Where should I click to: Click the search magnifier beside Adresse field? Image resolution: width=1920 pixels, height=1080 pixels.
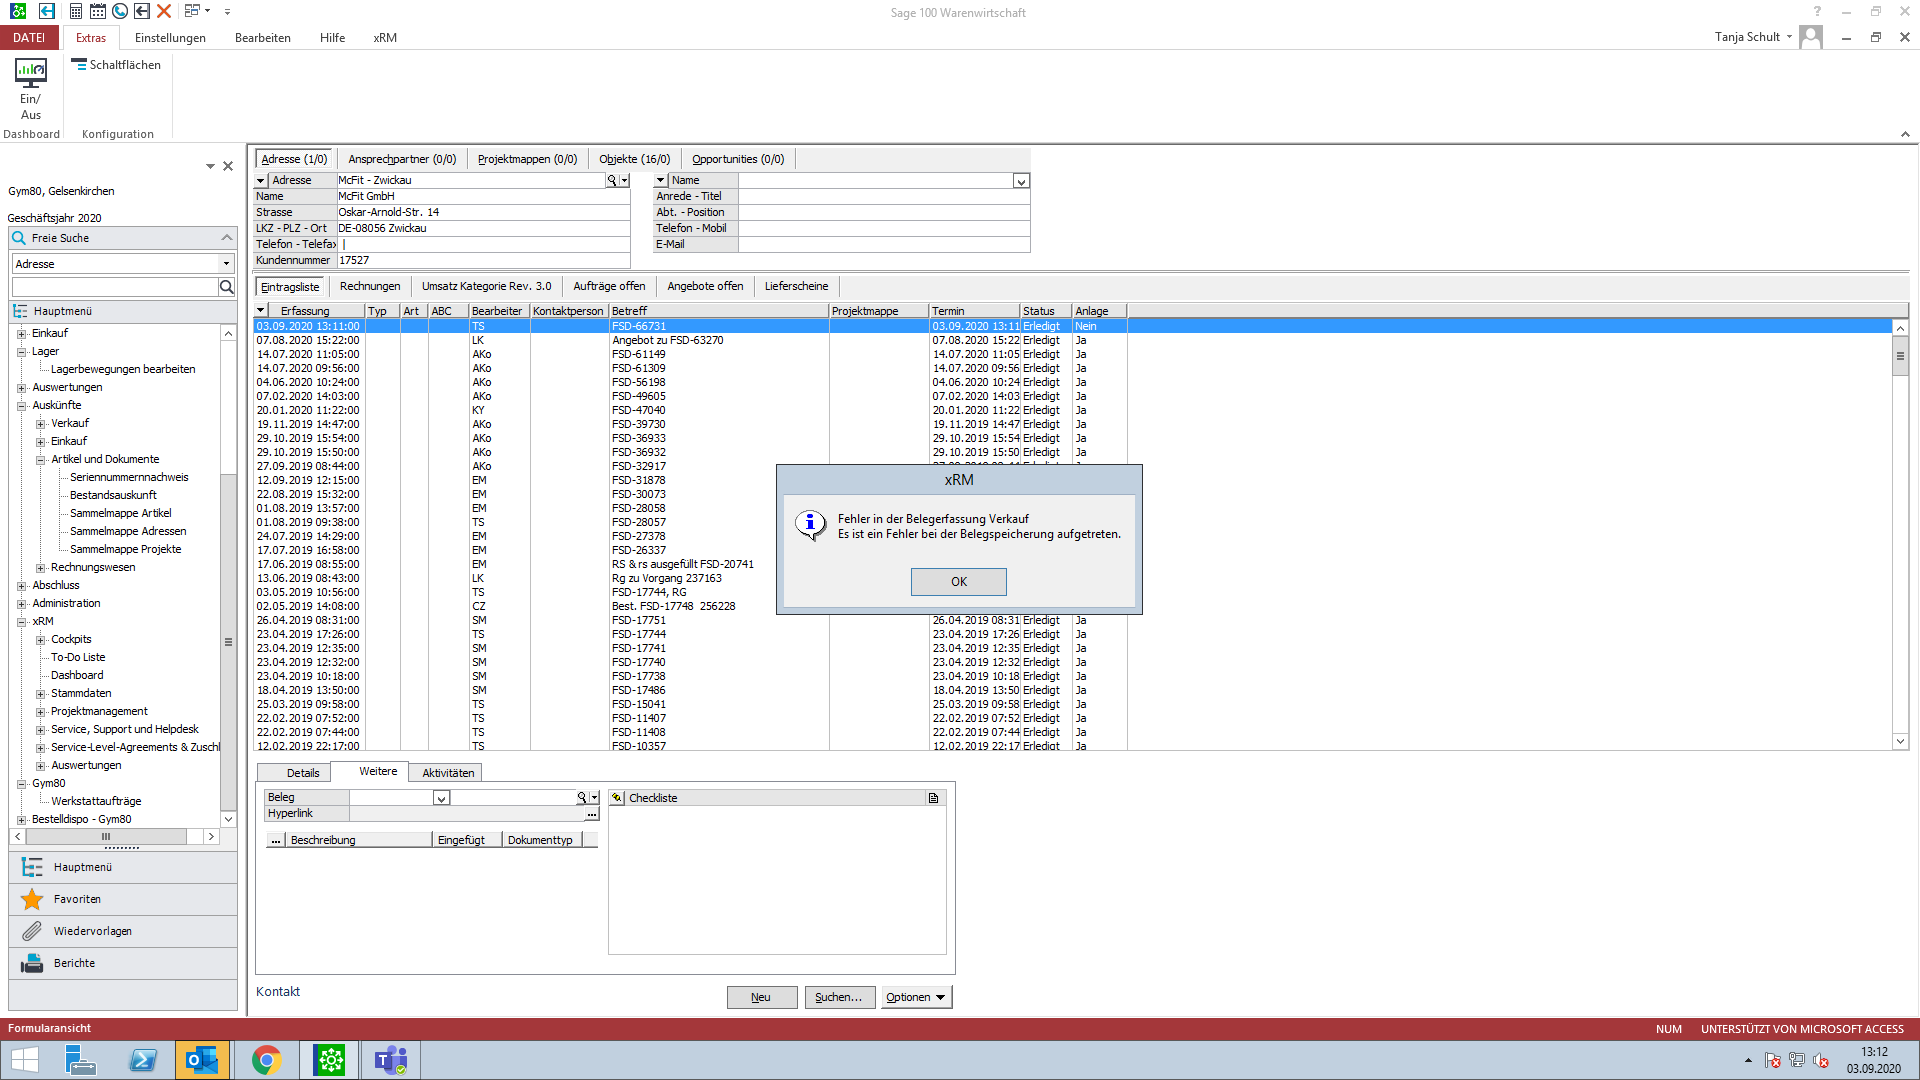pyautogui.click(x=611, y=181)
